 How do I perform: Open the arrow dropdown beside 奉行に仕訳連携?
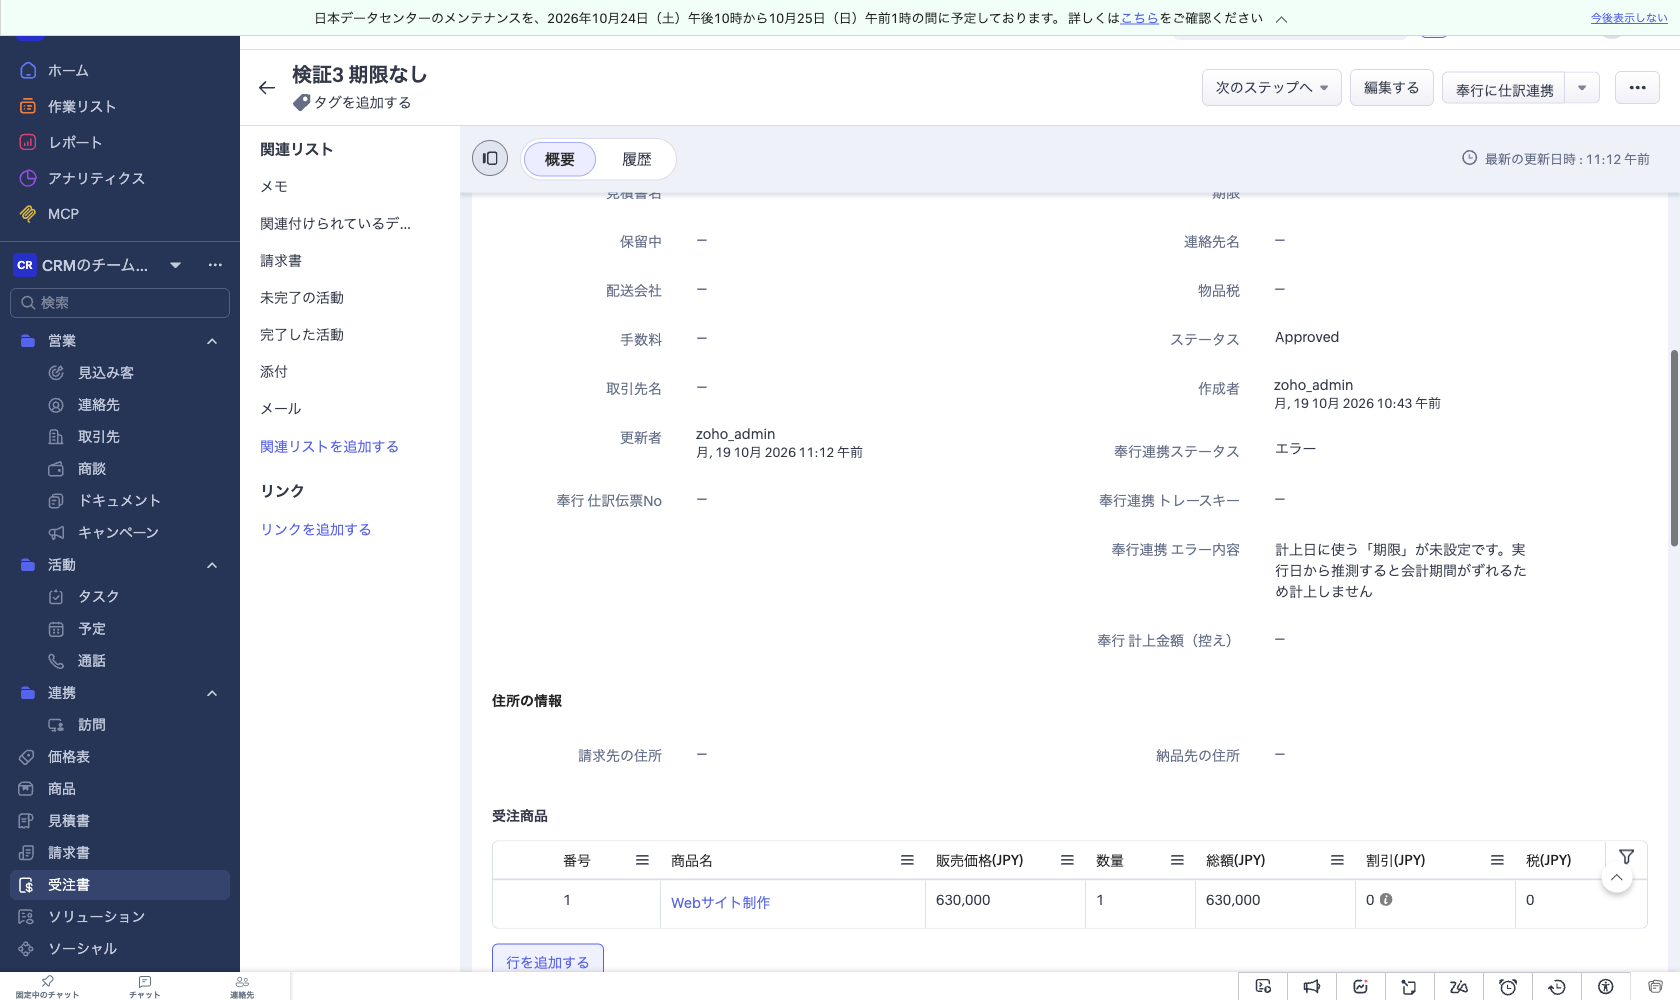pos(1582,88)
